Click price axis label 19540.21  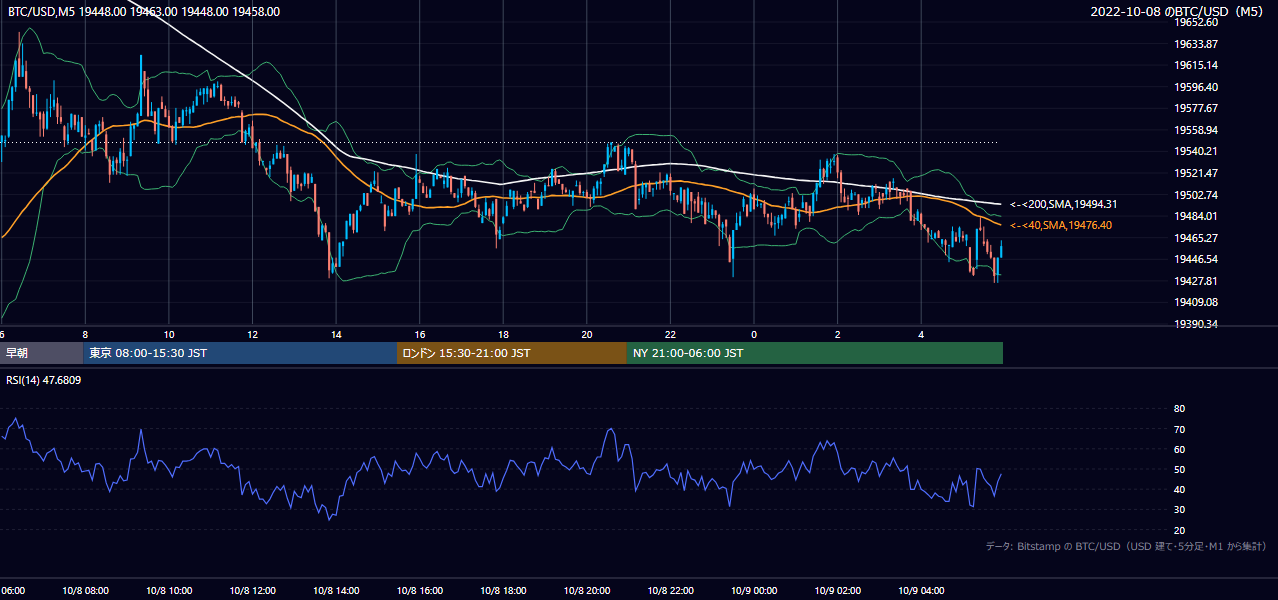(1195, 151)
